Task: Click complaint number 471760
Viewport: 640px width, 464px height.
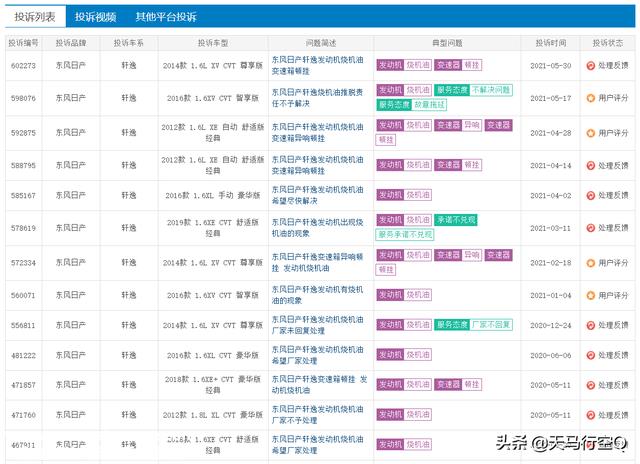Action: [23, 415]
